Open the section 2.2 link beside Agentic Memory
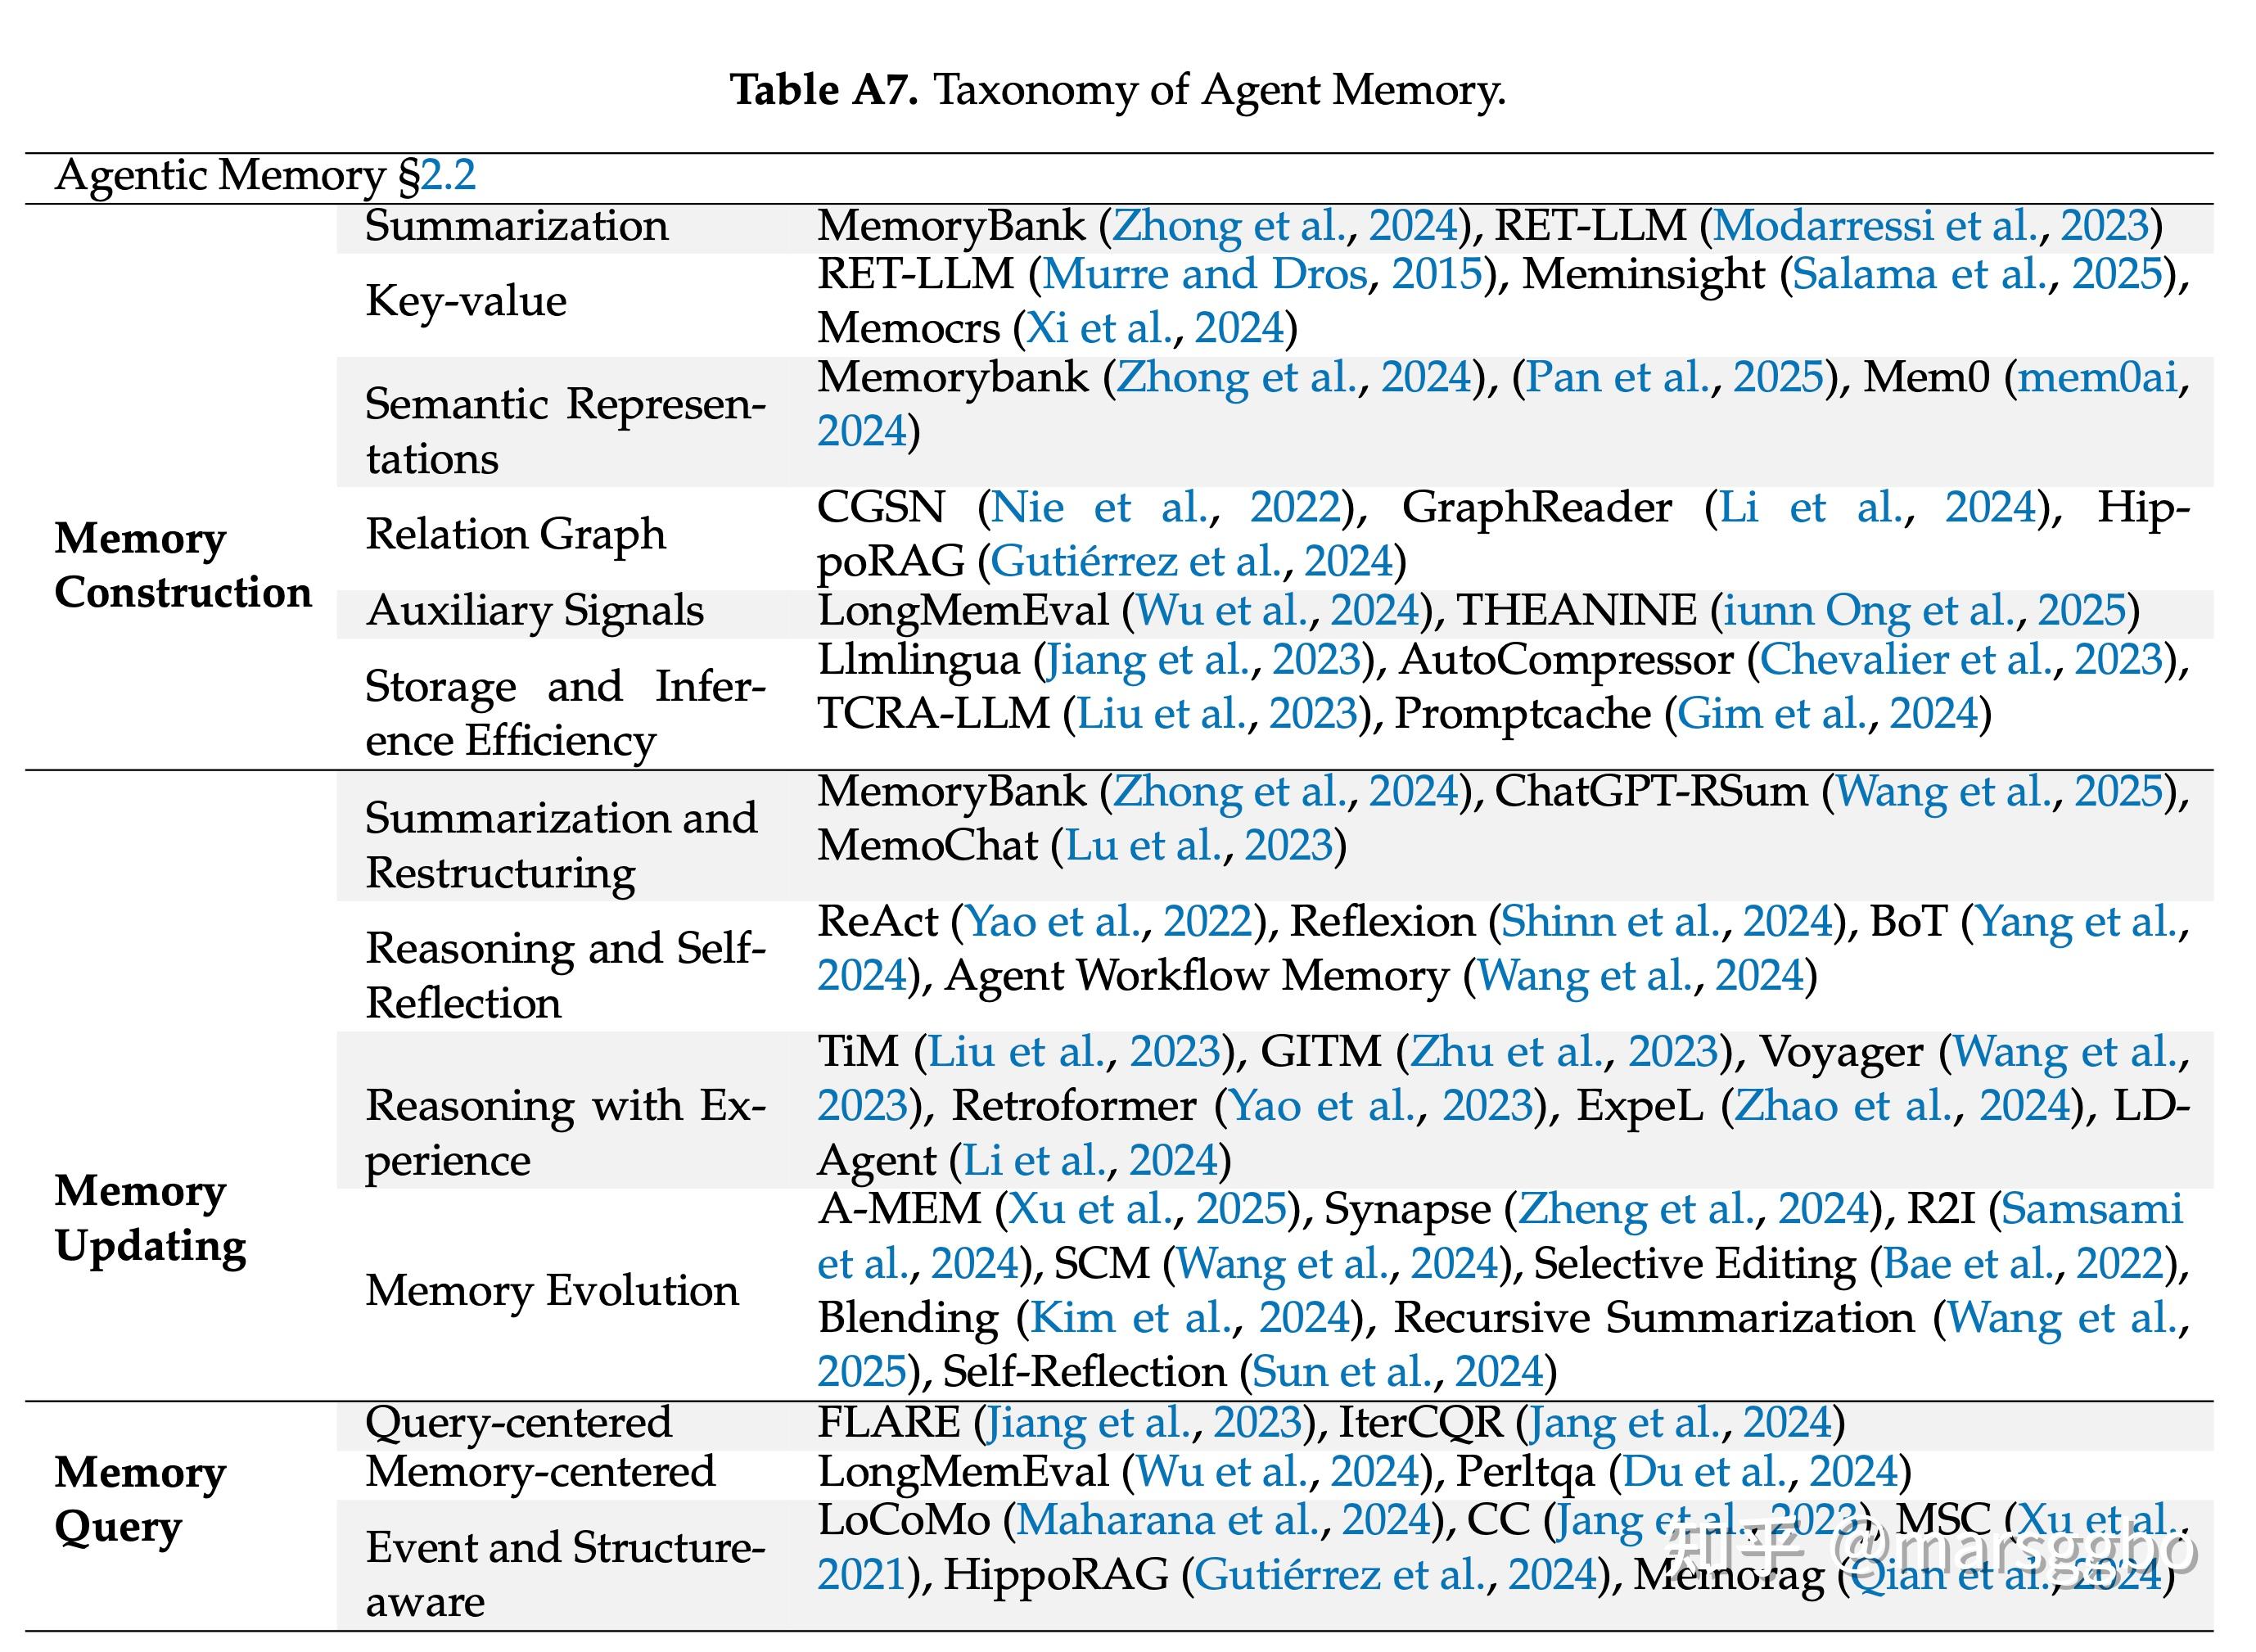 click(x=447, y=176)
